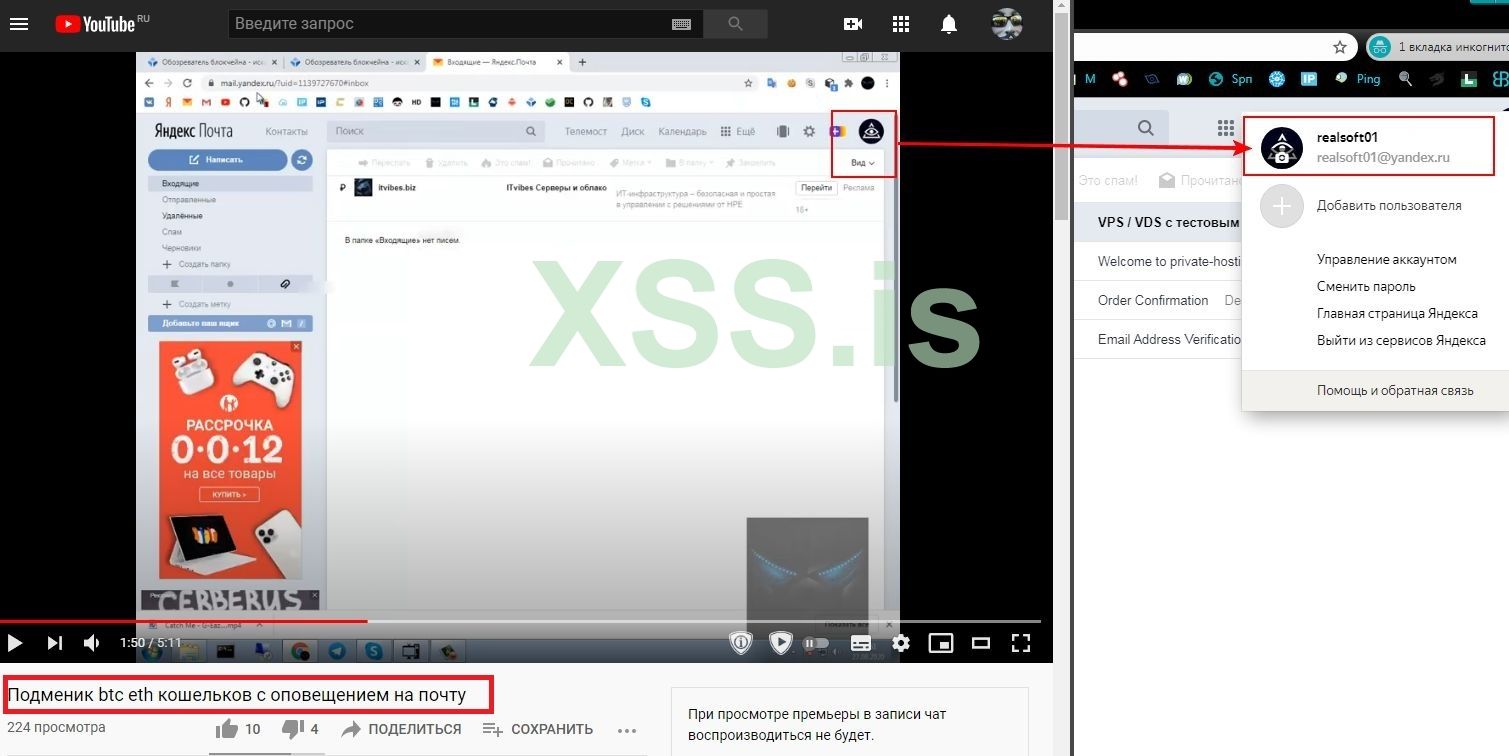Image resolution: width=1509 pixels, height=756 pixels.
Task: Click the incognito tab indicator
Action: click(x=1437, y=47)
